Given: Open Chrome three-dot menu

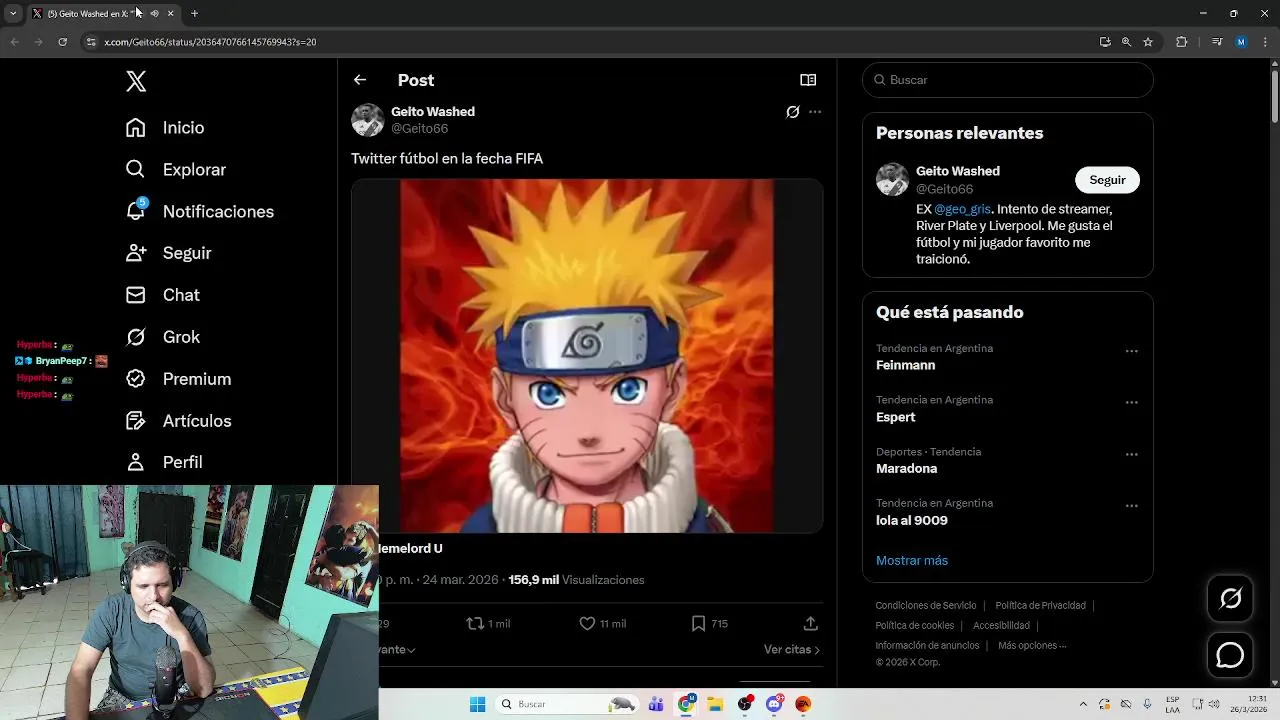Looking at the screenshot, I should point(1264,42).
